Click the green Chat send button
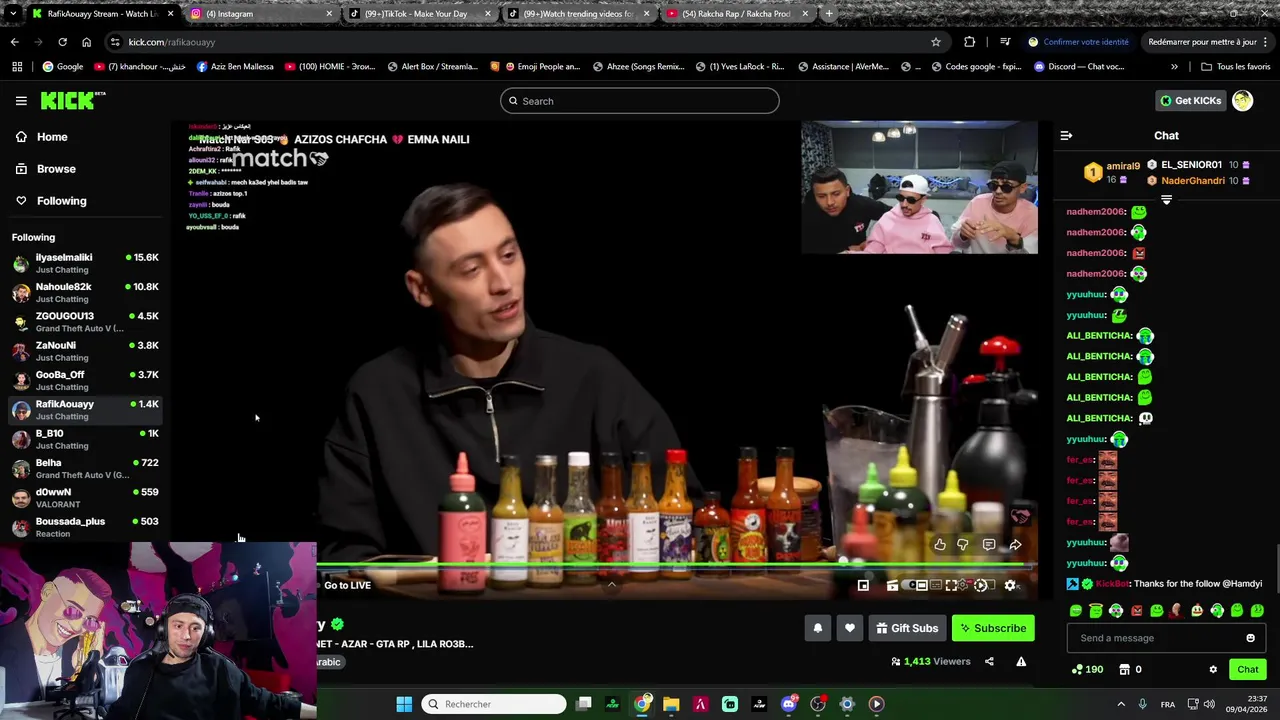The height and width of the screenshot is (720, 1280). click(x=1248, y=669)
